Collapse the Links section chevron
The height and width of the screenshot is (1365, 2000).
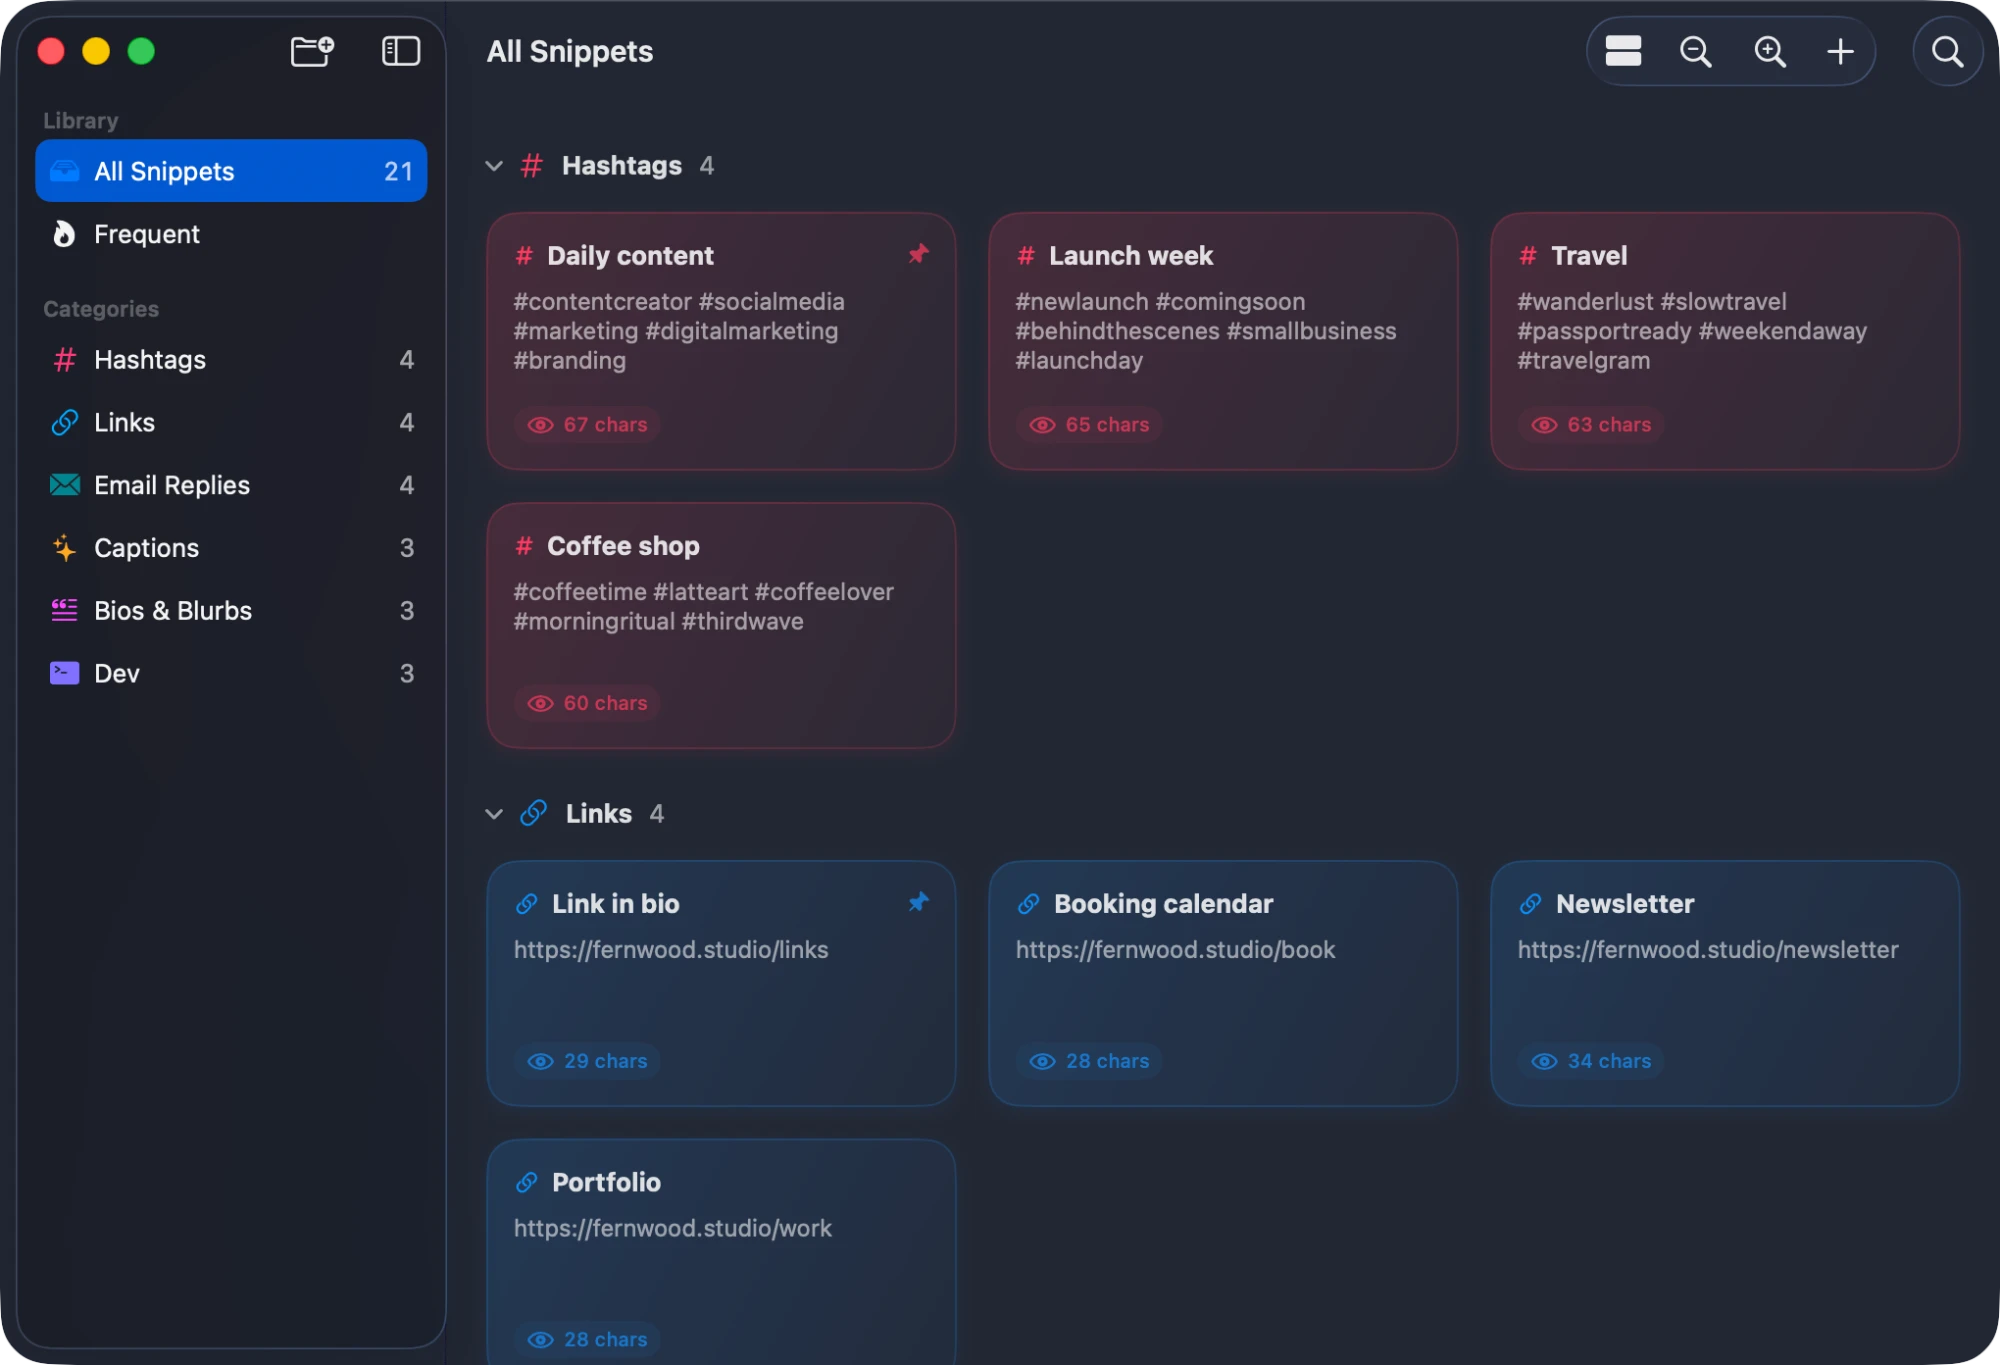[494, 814]
